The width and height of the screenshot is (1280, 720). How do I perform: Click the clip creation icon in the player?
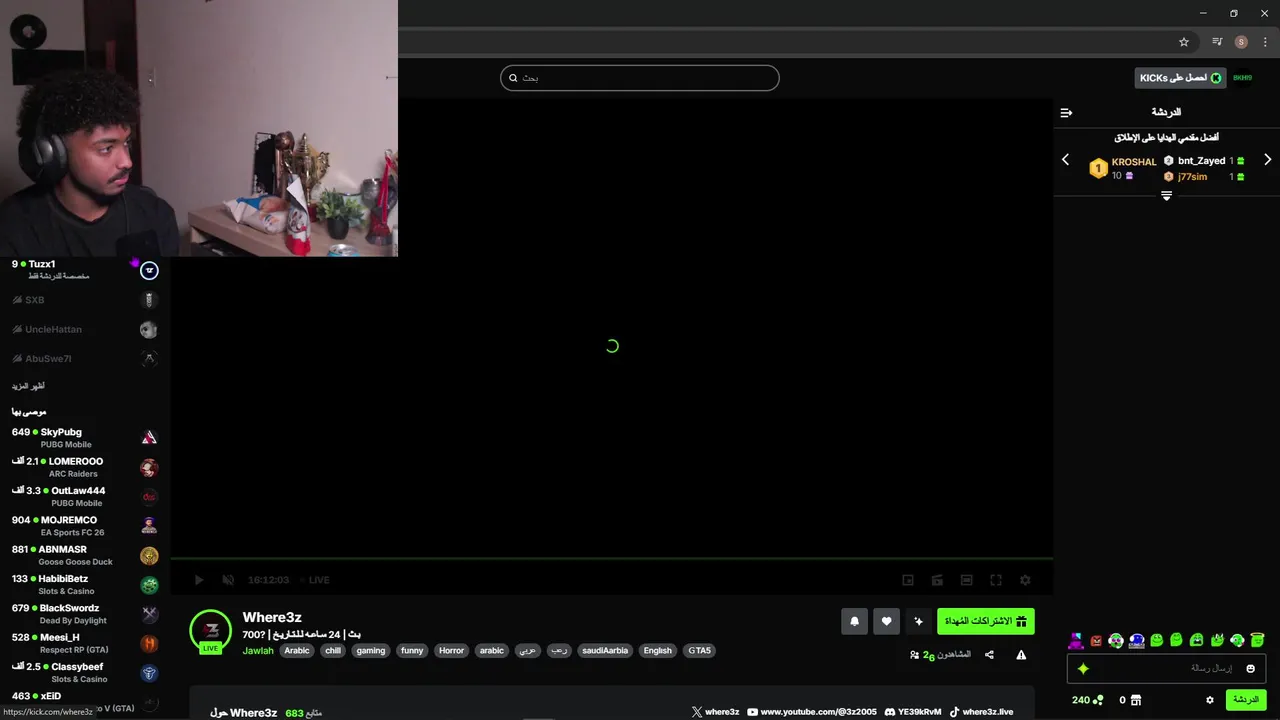(937, 580)
